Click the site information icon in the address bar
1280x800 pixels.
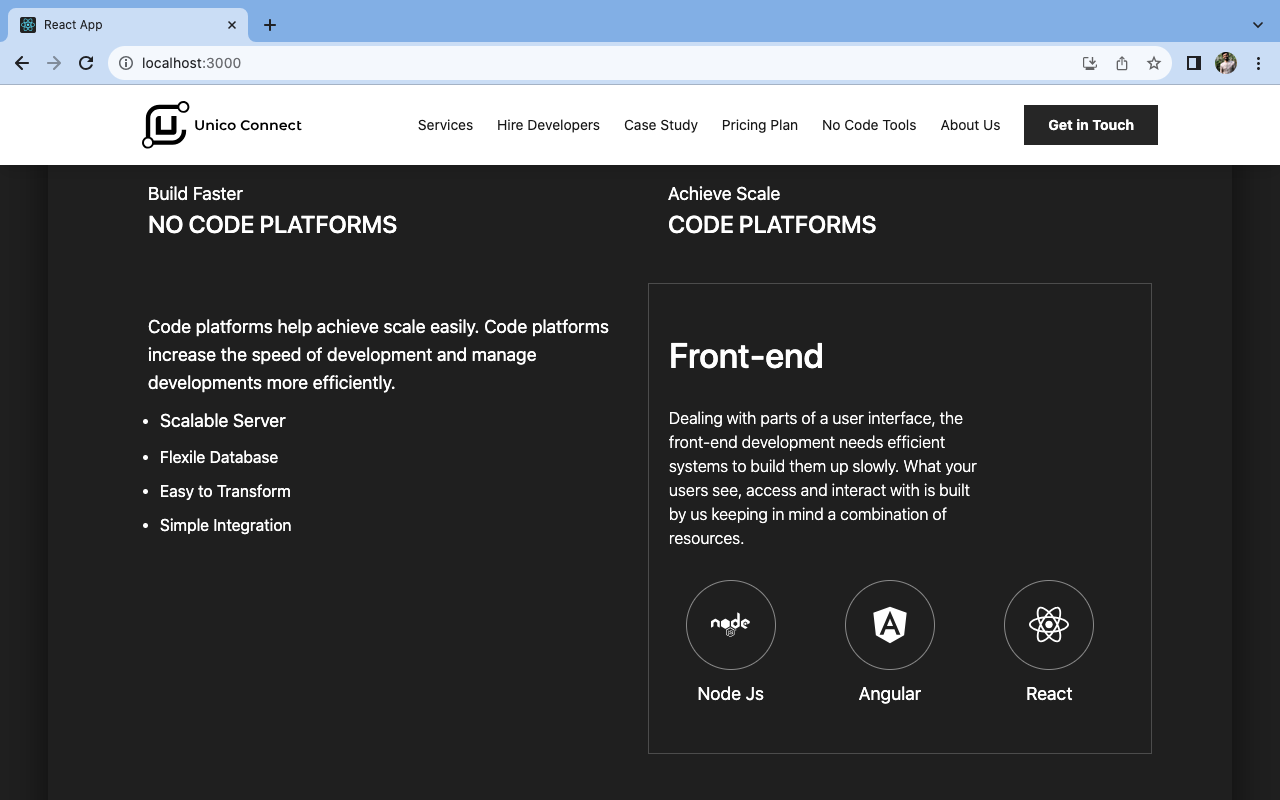(125, 62)
